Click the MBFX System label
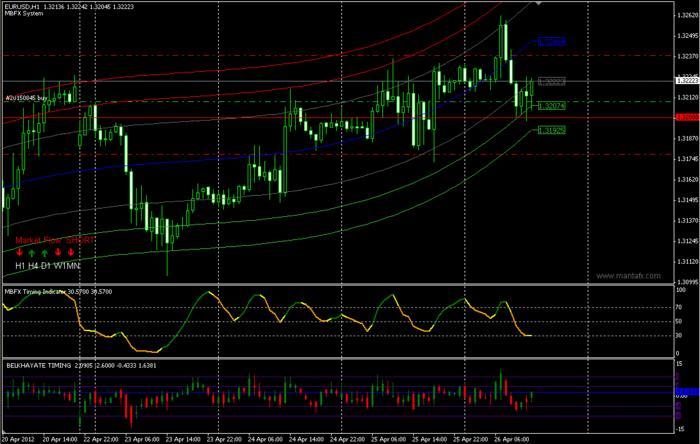700x444 pixels. pos(24,13)
